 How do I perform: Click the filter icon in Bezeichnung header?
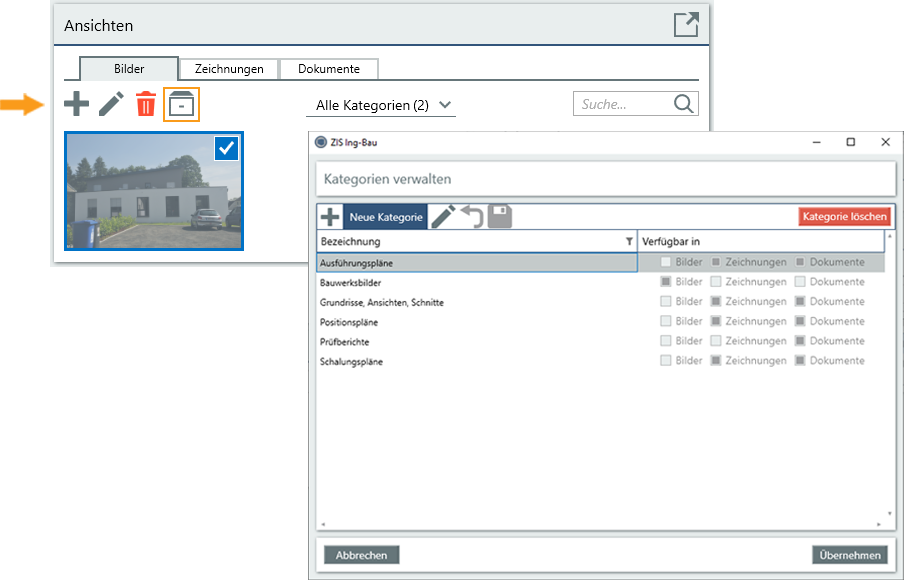tap(629, 242)
